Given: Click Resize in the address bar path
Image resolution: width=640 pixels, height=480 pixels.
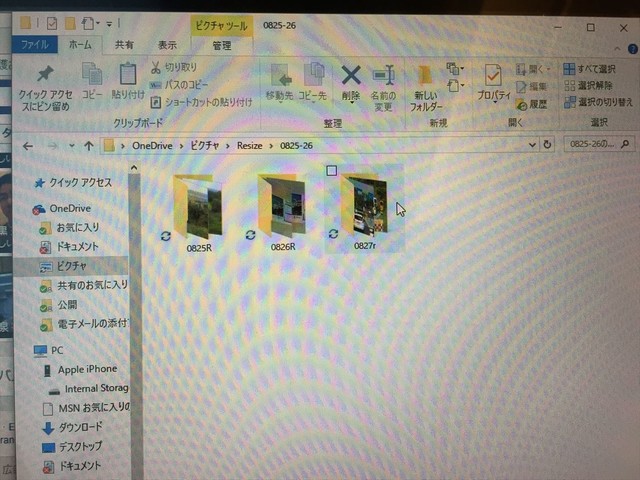Looking at the screenshot, I should 249,146.
